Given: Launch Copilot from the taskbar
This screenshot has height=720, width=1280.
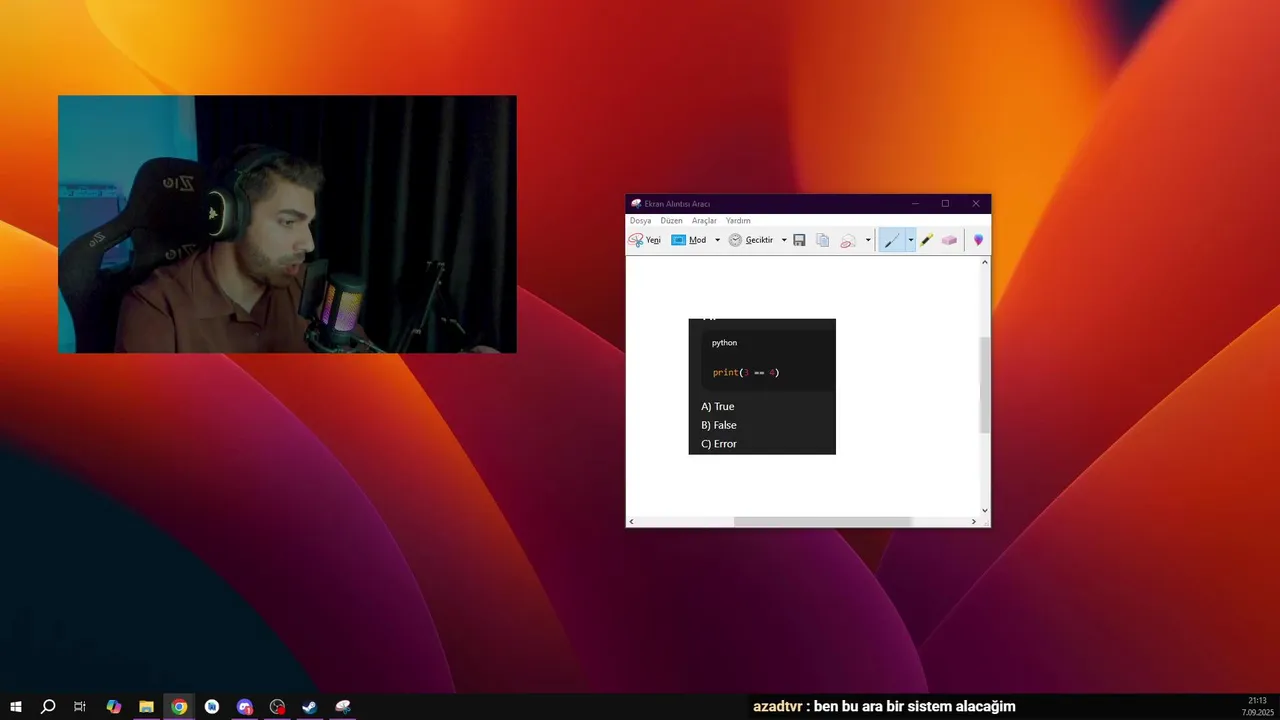Looking at the screenshot, I should [x=113, y=707].
